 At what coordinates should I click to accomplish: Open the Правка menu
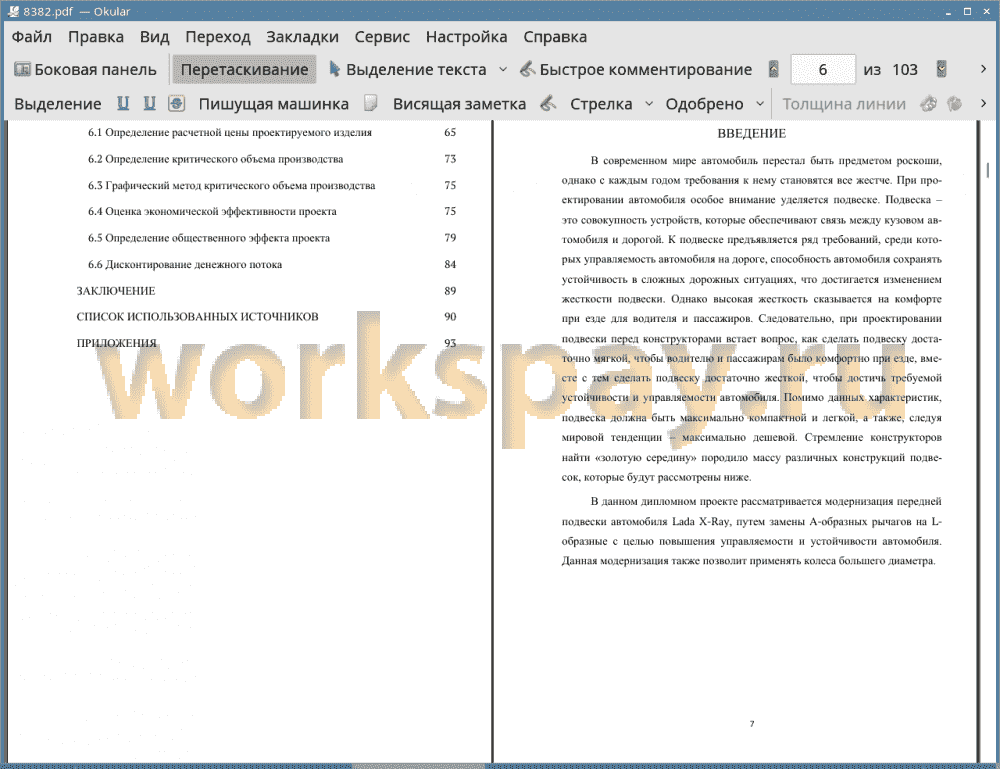pyautogui.click(x=96, y=37)
